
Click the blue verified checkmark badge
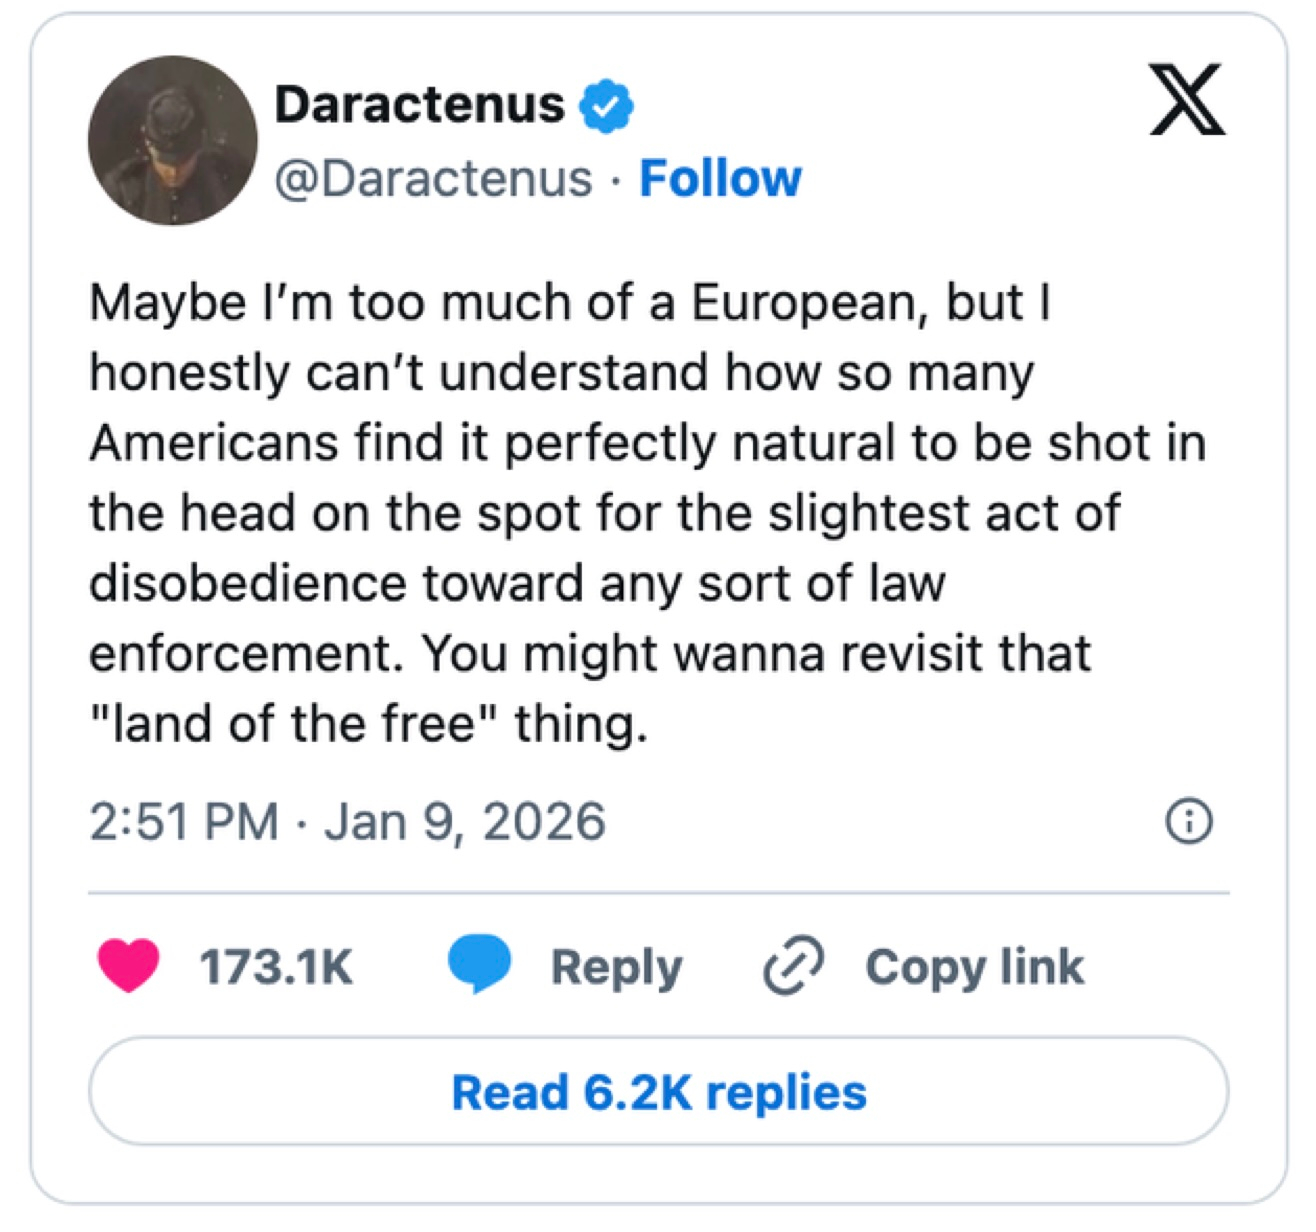pyautogui.click(x=606, y=105)
